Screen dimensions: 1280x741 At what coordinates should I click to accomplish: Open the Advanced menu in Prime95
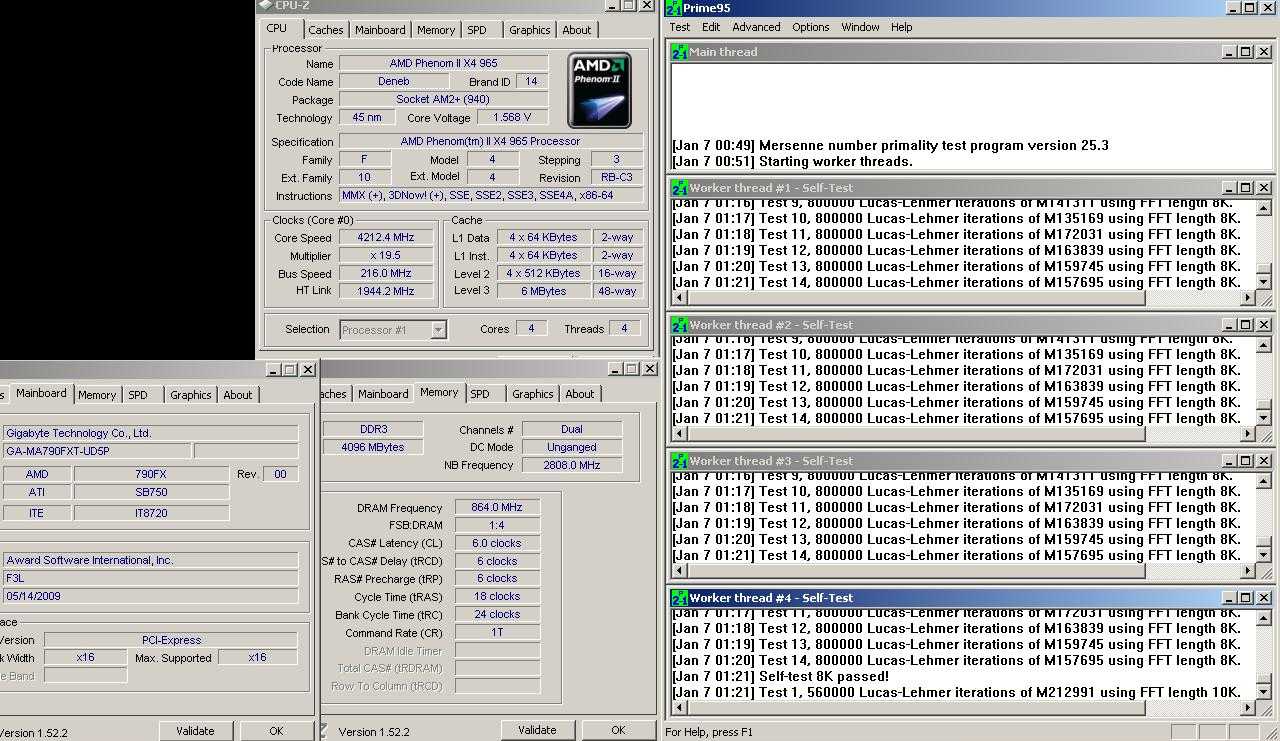coord(756,27)
